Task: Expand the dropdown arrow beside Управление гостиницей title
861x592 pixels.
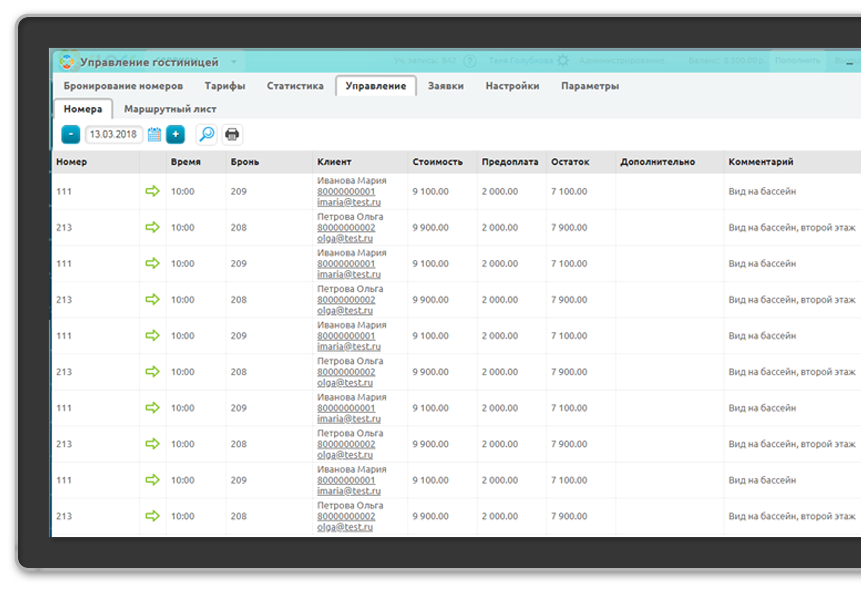Action: click(x=233, y=62)
